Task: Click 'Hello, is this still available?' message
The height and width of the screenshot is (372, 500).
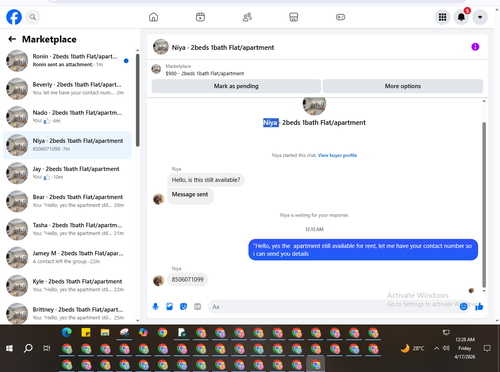Action: click(206, 180)
